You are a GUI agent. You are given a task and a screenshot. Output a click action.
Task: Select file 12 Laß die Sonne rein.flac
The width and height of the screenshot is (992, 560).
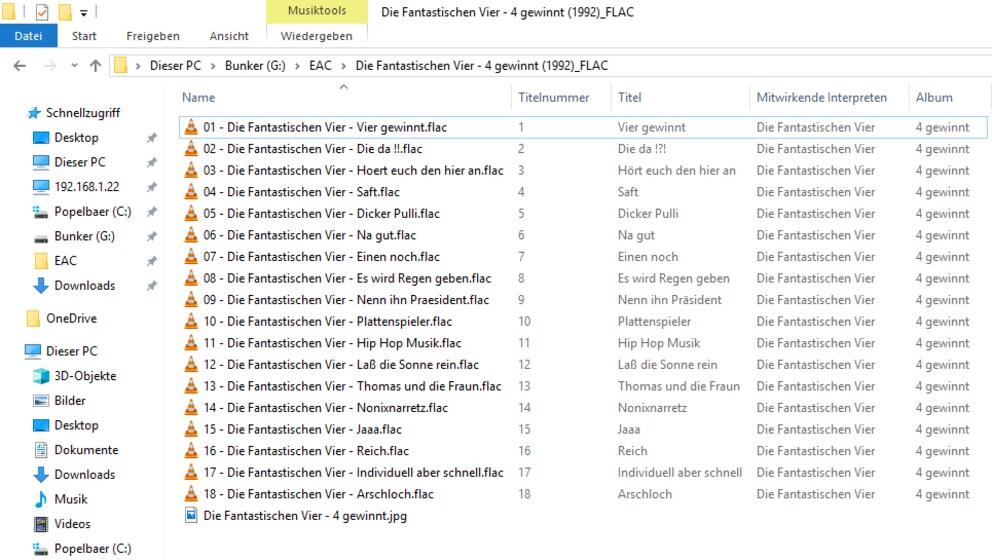pos(340,364)
